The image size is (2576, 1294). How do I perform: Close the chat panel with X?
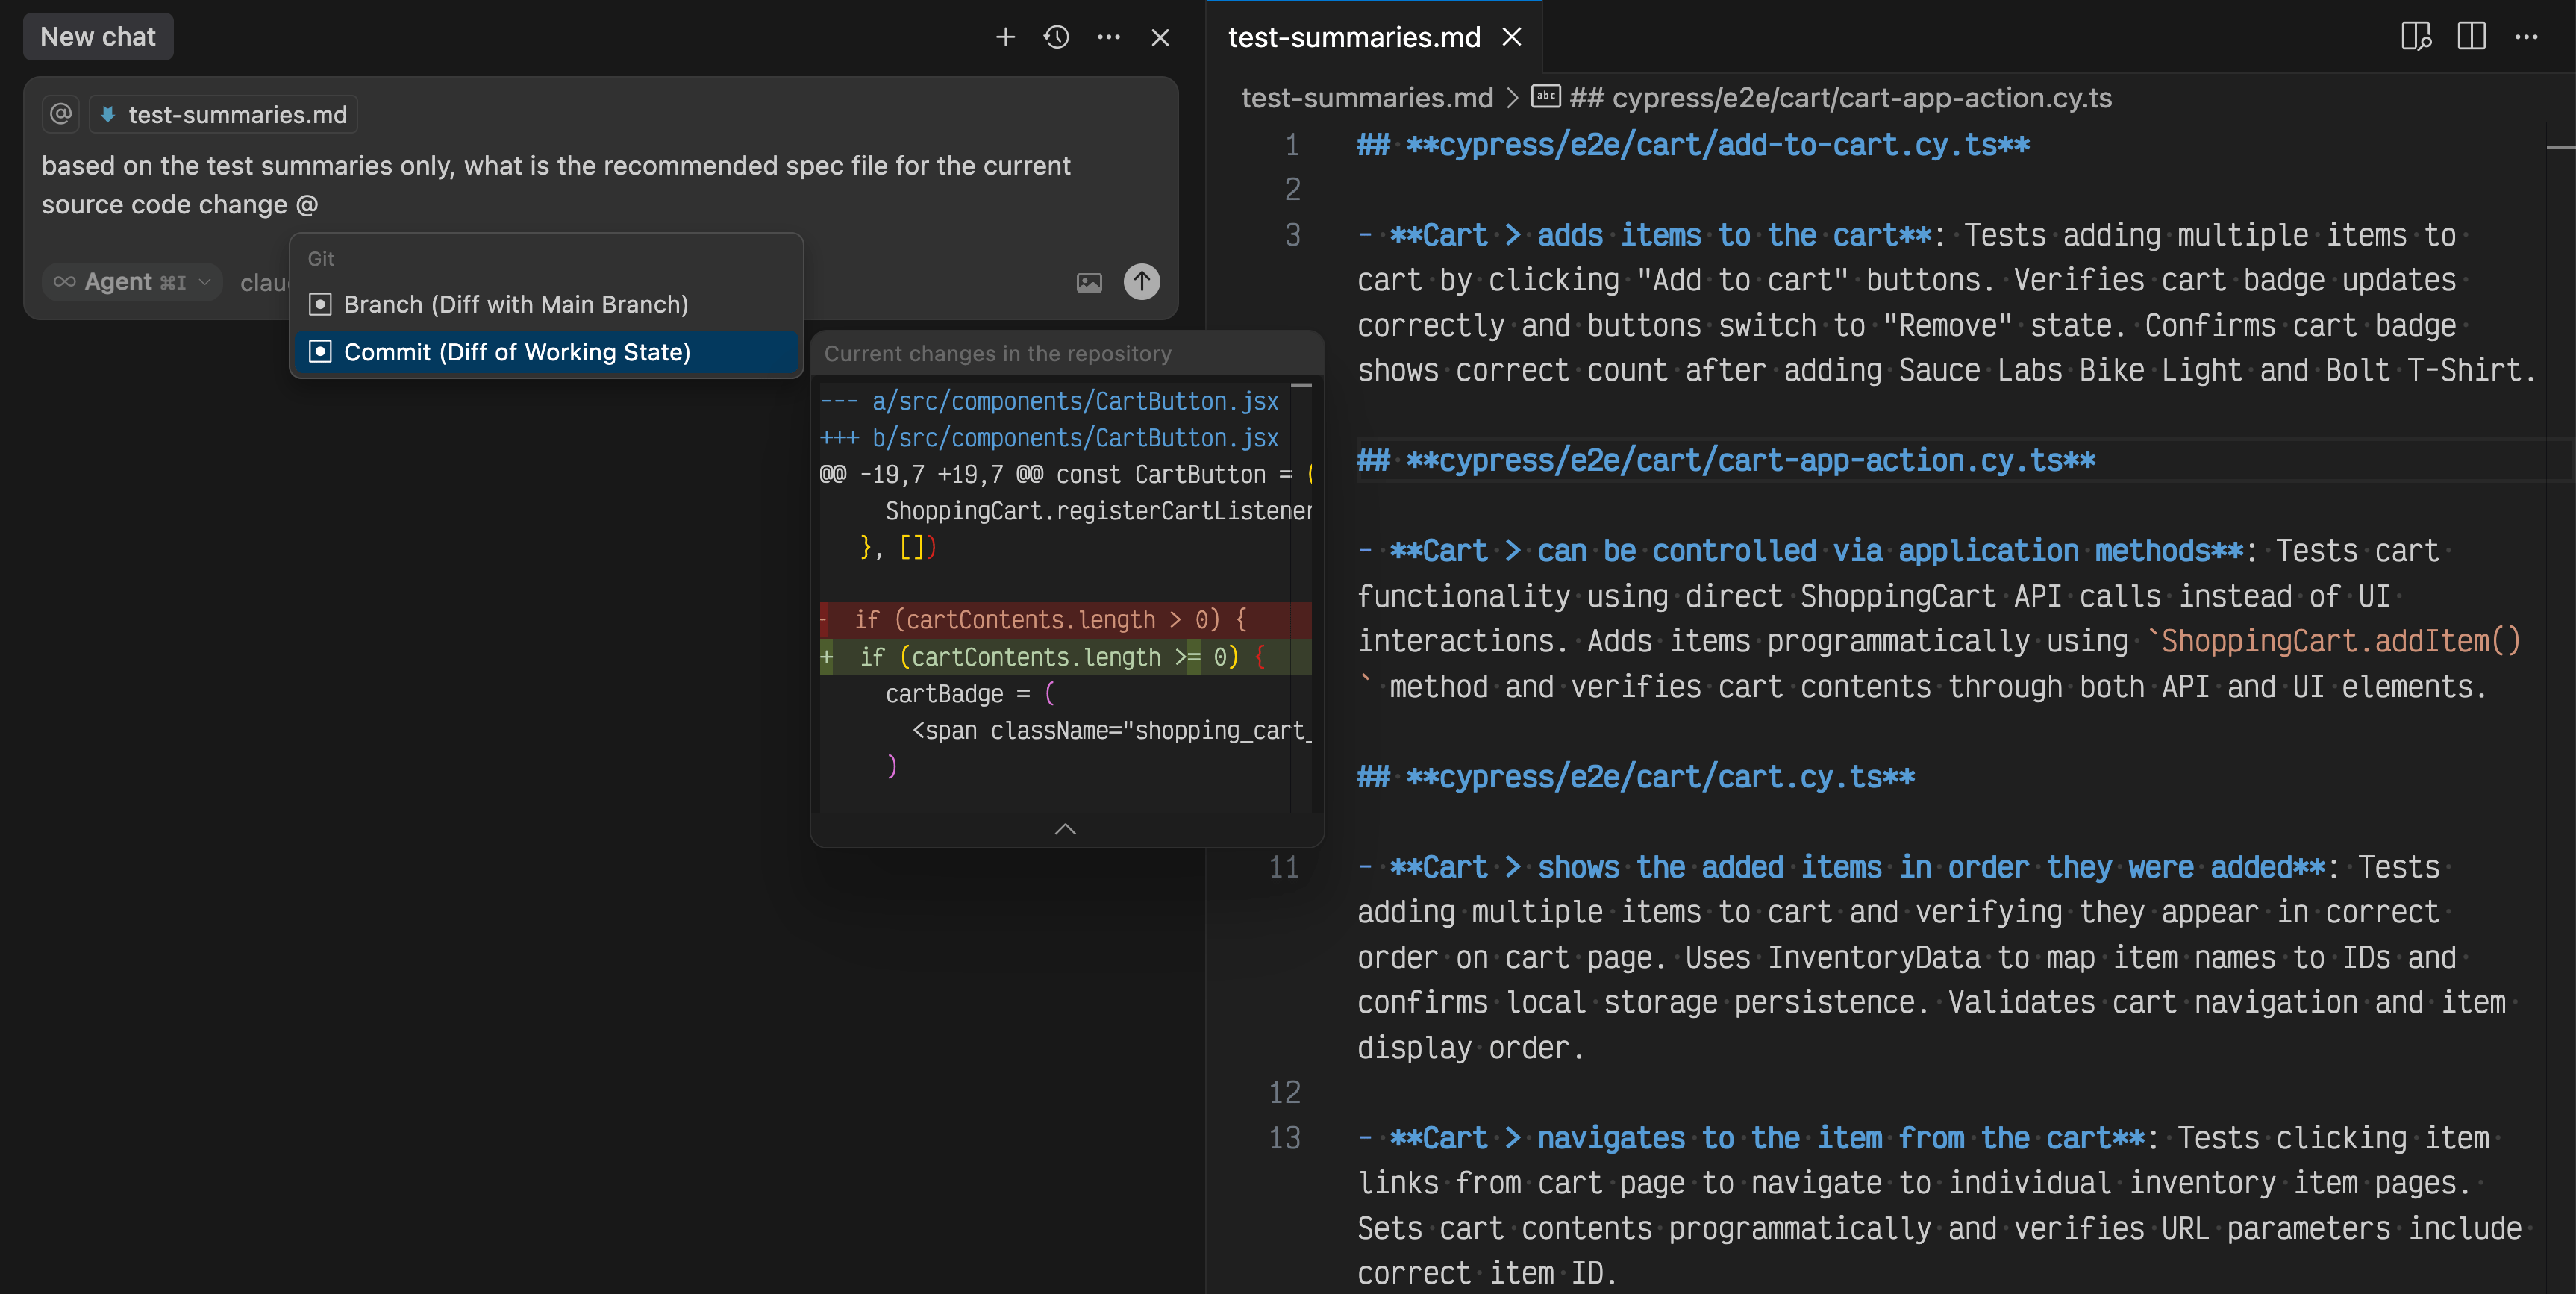coord(1160,37)
